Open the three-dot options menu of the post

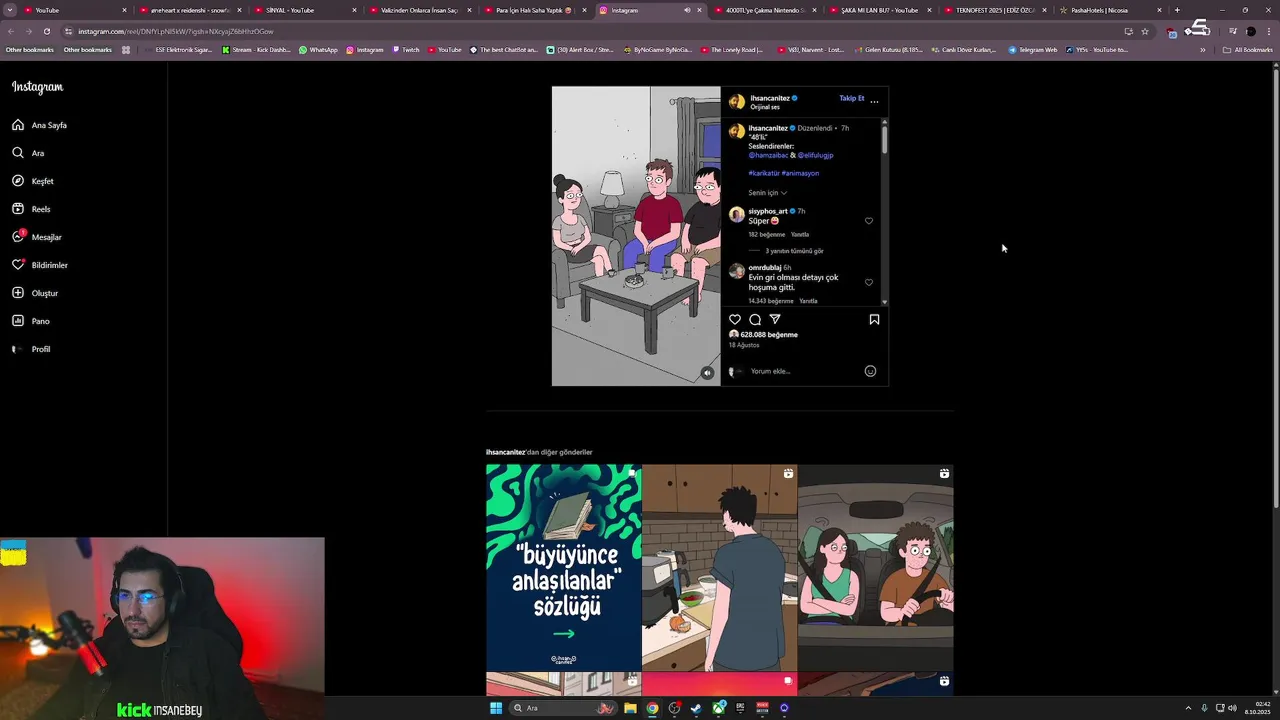coord(874,101)
